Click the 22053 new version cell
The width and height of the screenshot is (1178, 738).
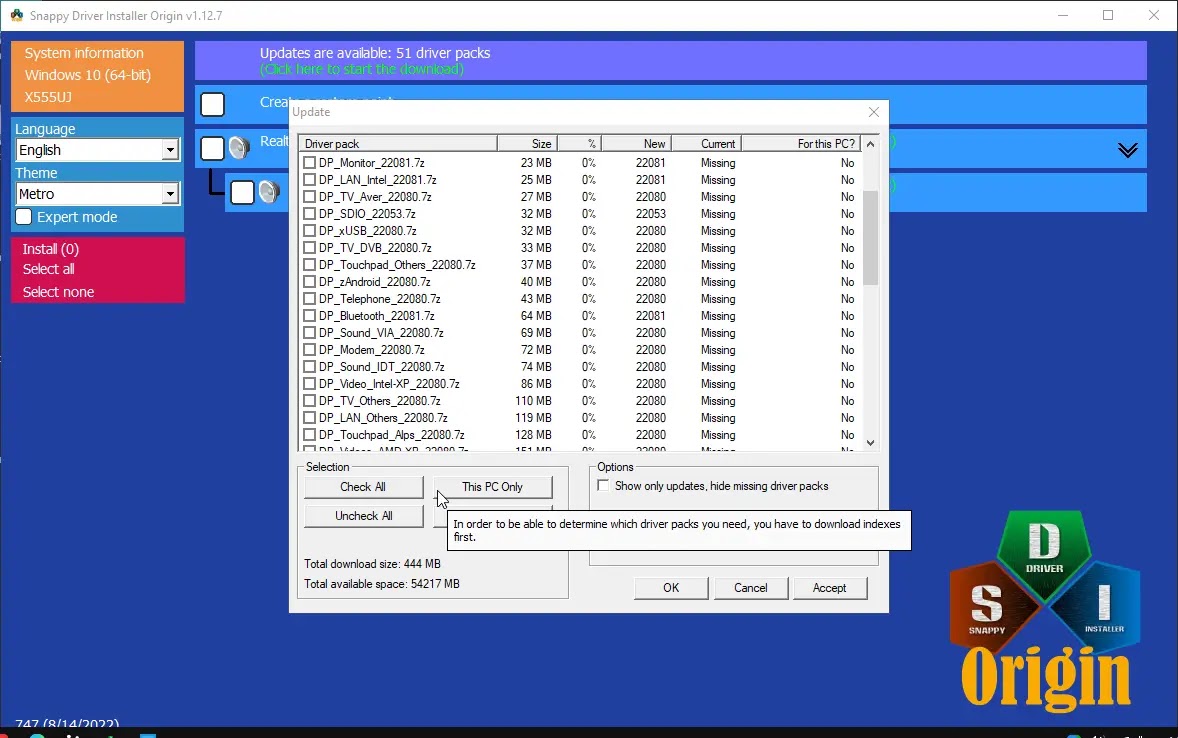pos(651,213)
